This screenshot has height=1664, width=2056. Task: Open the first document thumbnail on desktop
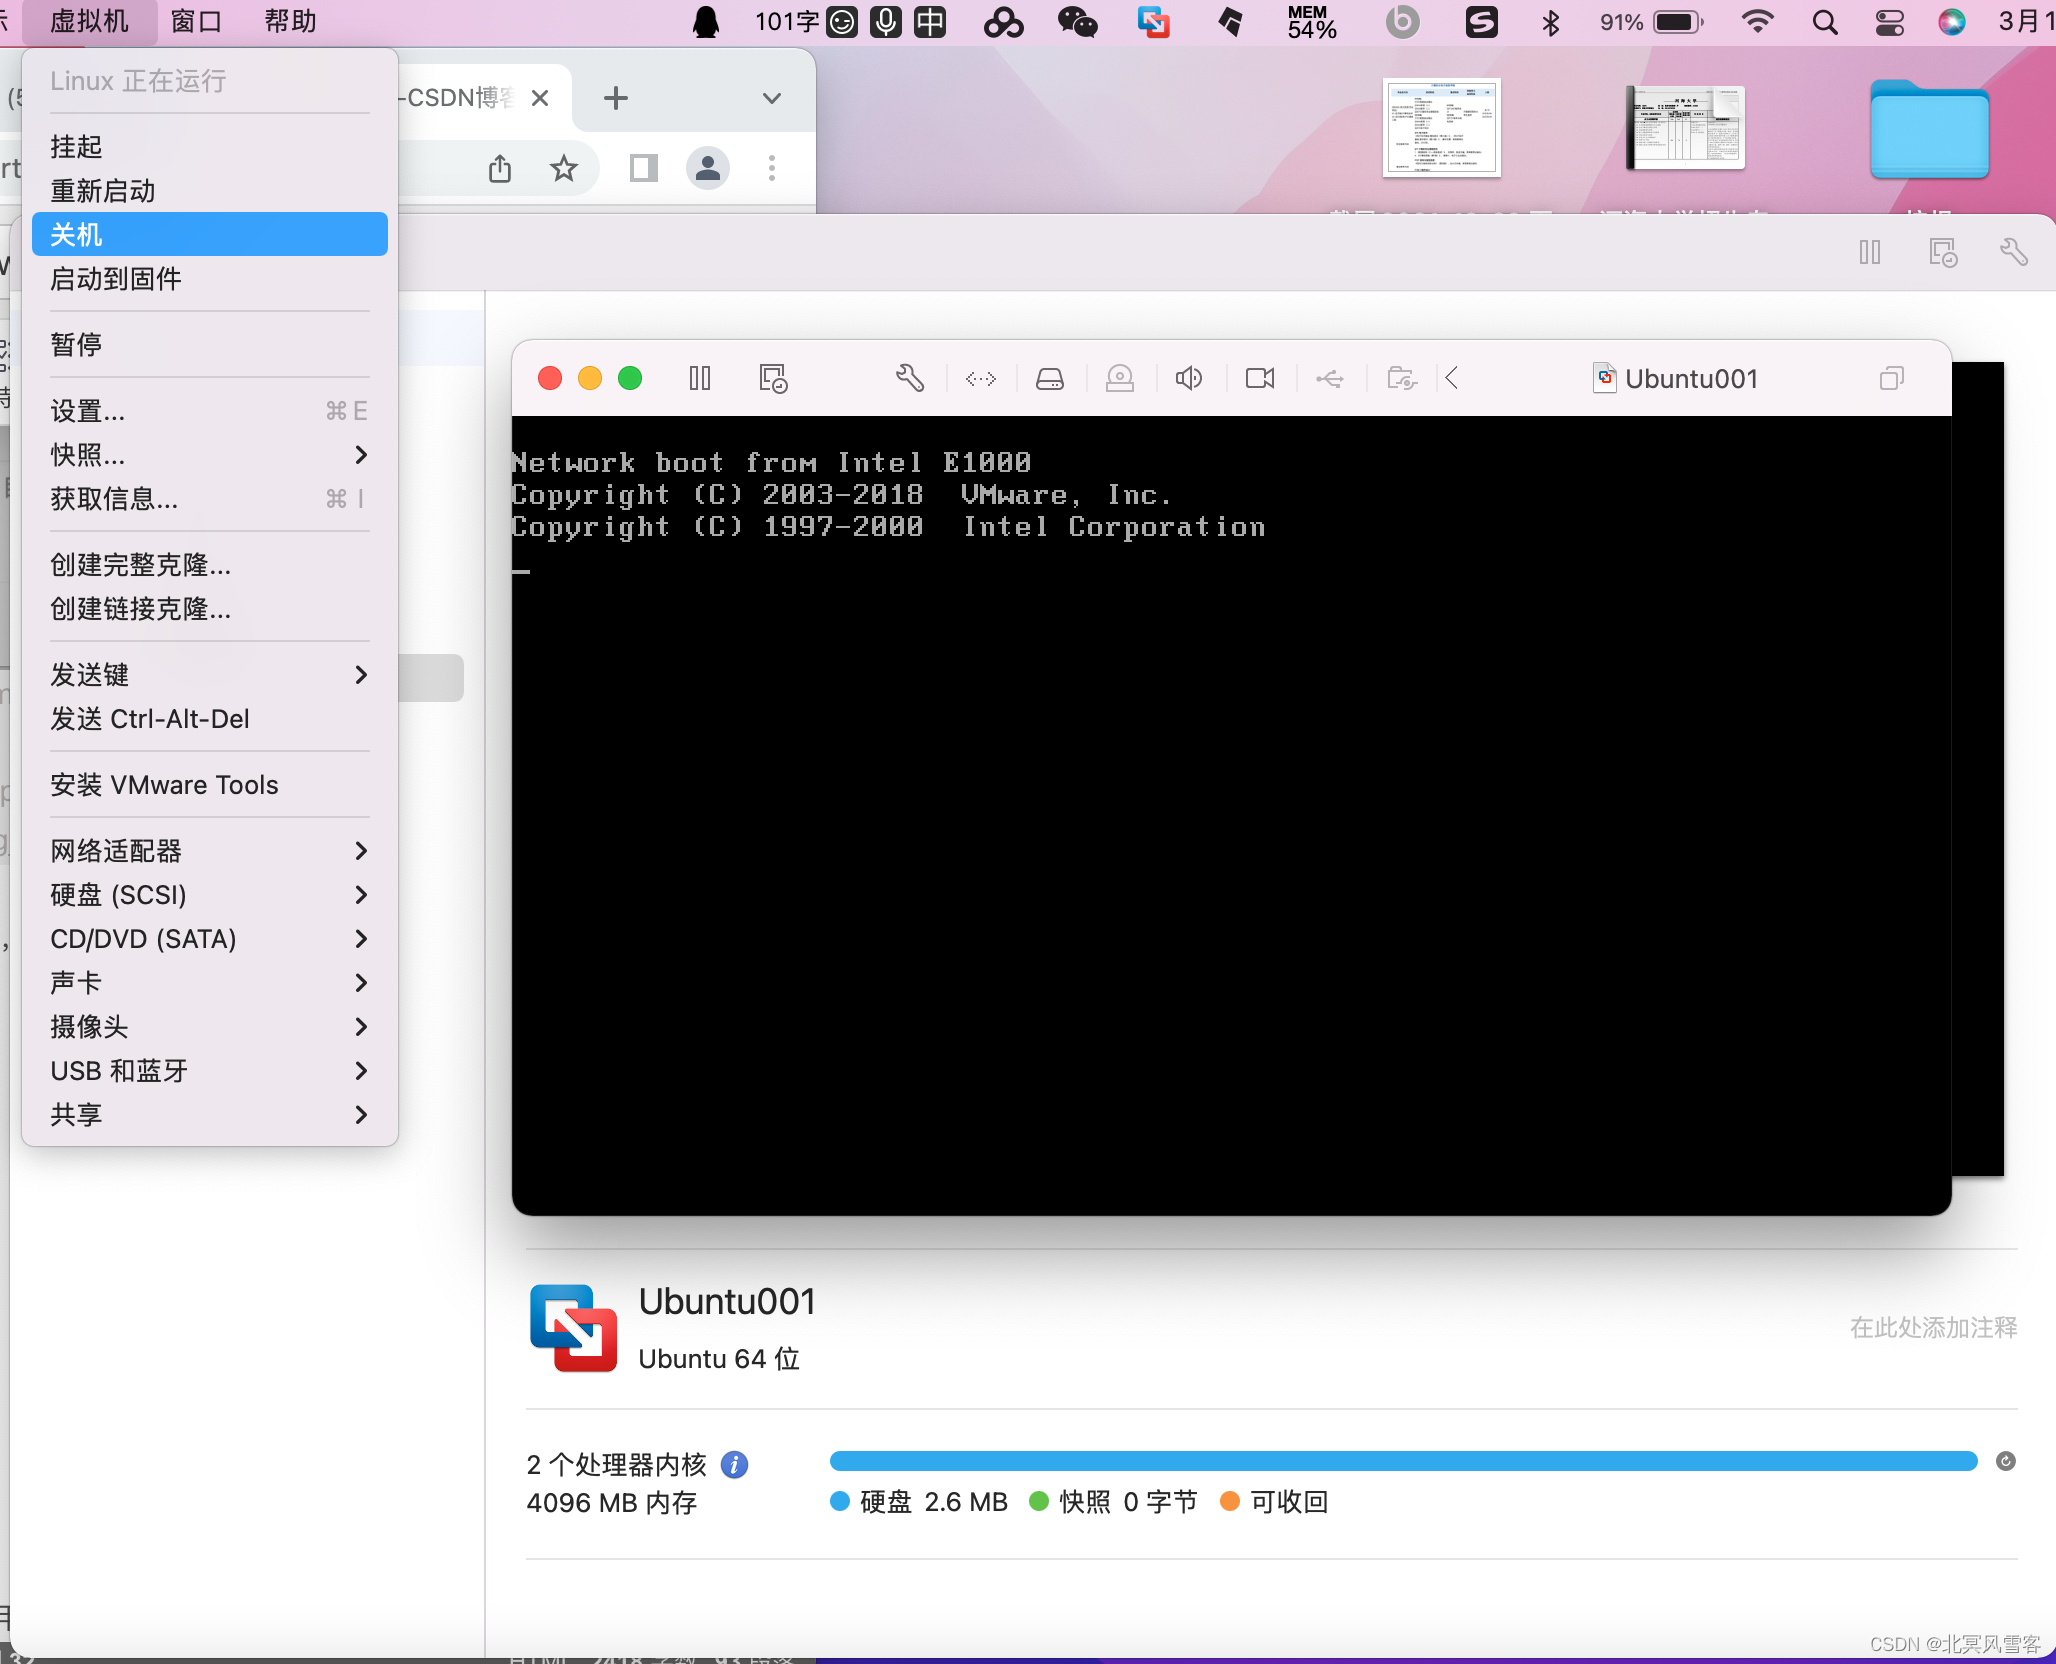coord(1441,128)
